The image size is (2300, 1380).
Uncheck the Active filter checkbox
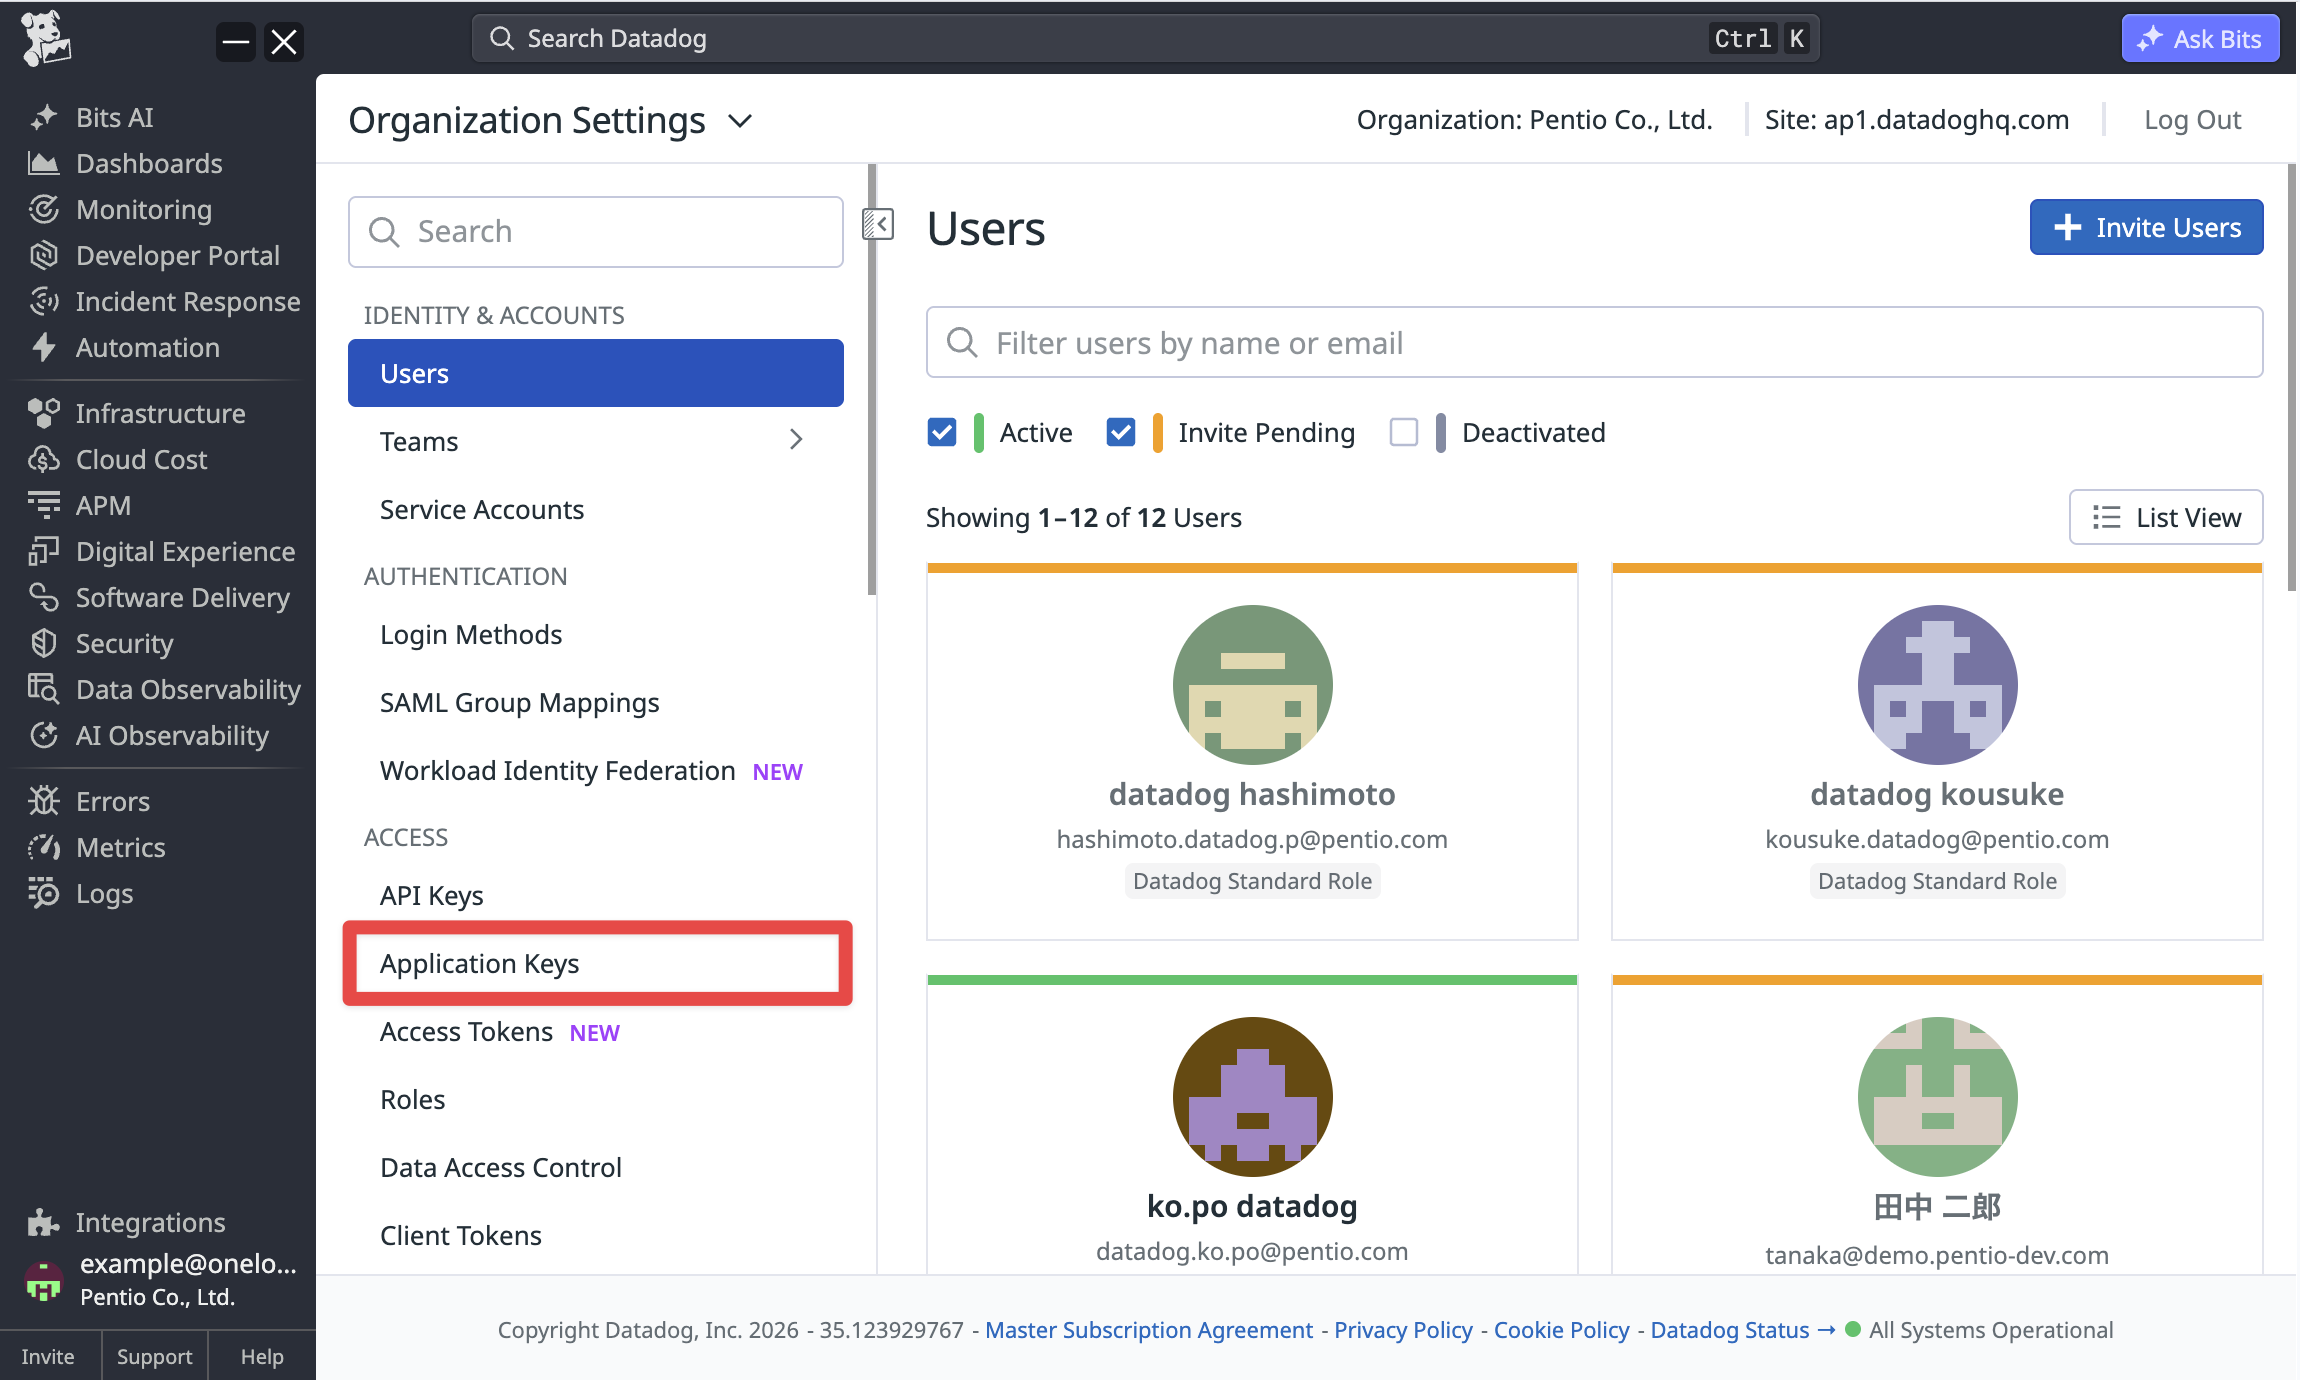(x=942, y=433)
